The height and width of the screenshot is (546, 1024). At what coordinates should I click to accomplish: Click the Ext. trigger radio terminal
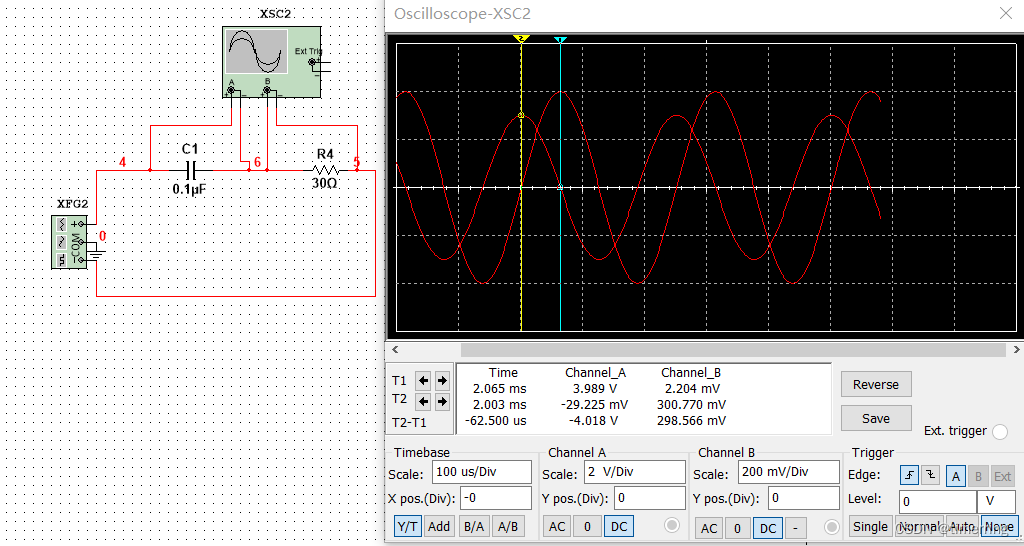tap(1000, 432)
